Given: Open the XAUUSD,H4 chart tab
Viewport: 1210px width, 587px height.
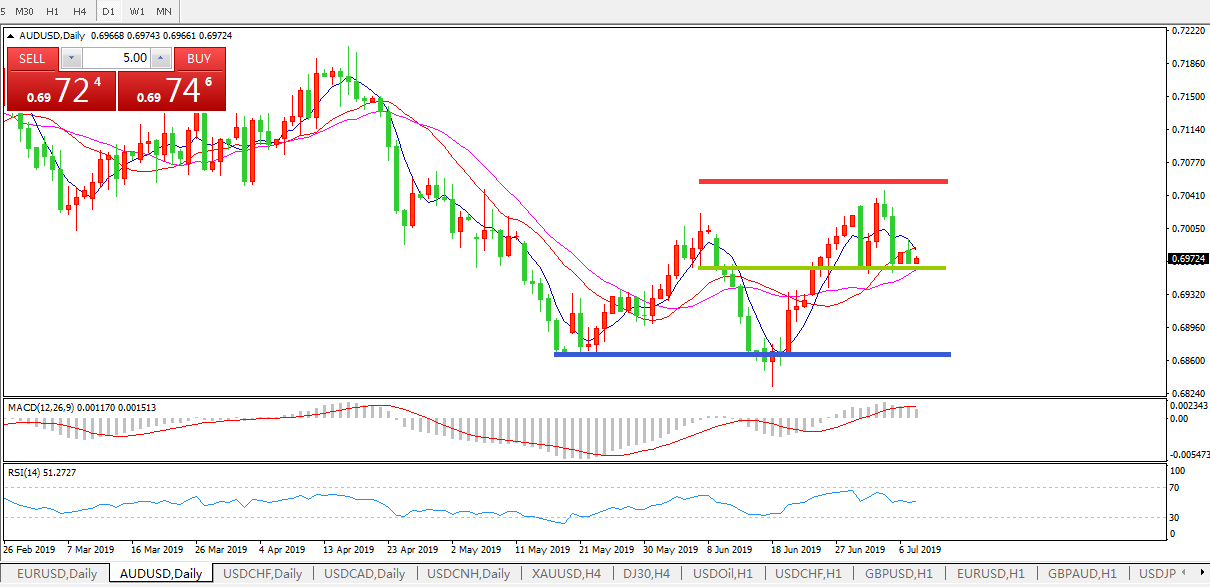Looking at the screenshot, I should (x=564, y=574).
